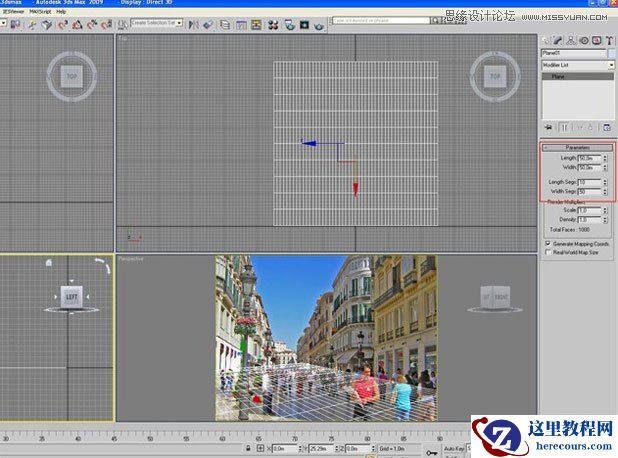Click the Length Segs field

click(x=589, y=182)
